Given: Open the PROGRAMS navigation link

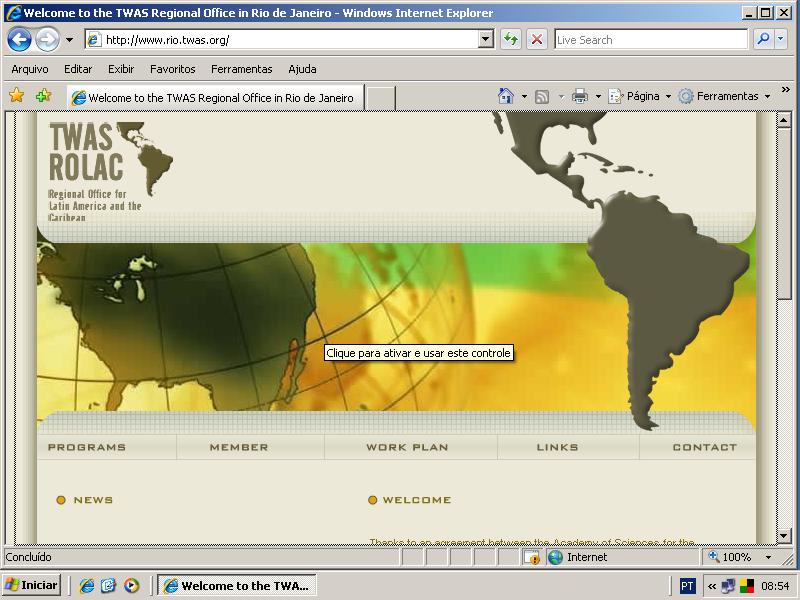Looking at the screenshot, I should [87, 447].
